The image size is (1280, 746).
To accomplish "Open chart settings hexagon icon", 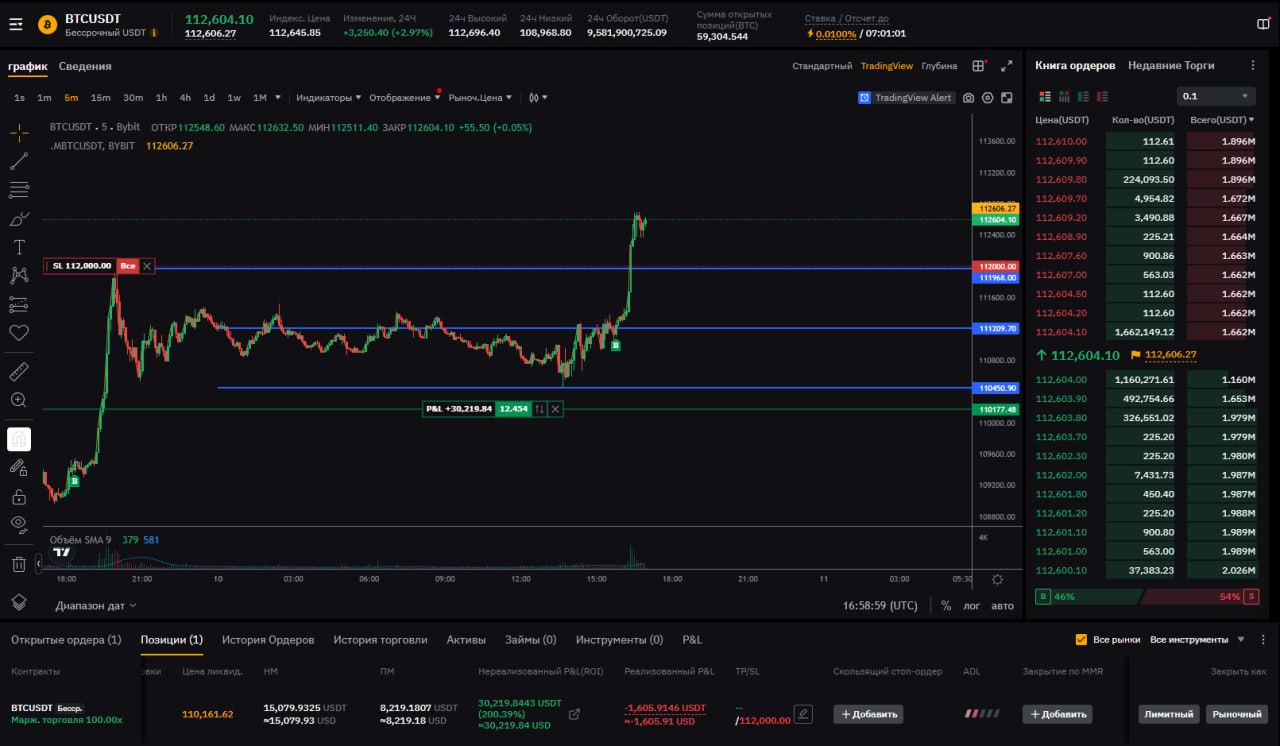I will coord(988,98).
